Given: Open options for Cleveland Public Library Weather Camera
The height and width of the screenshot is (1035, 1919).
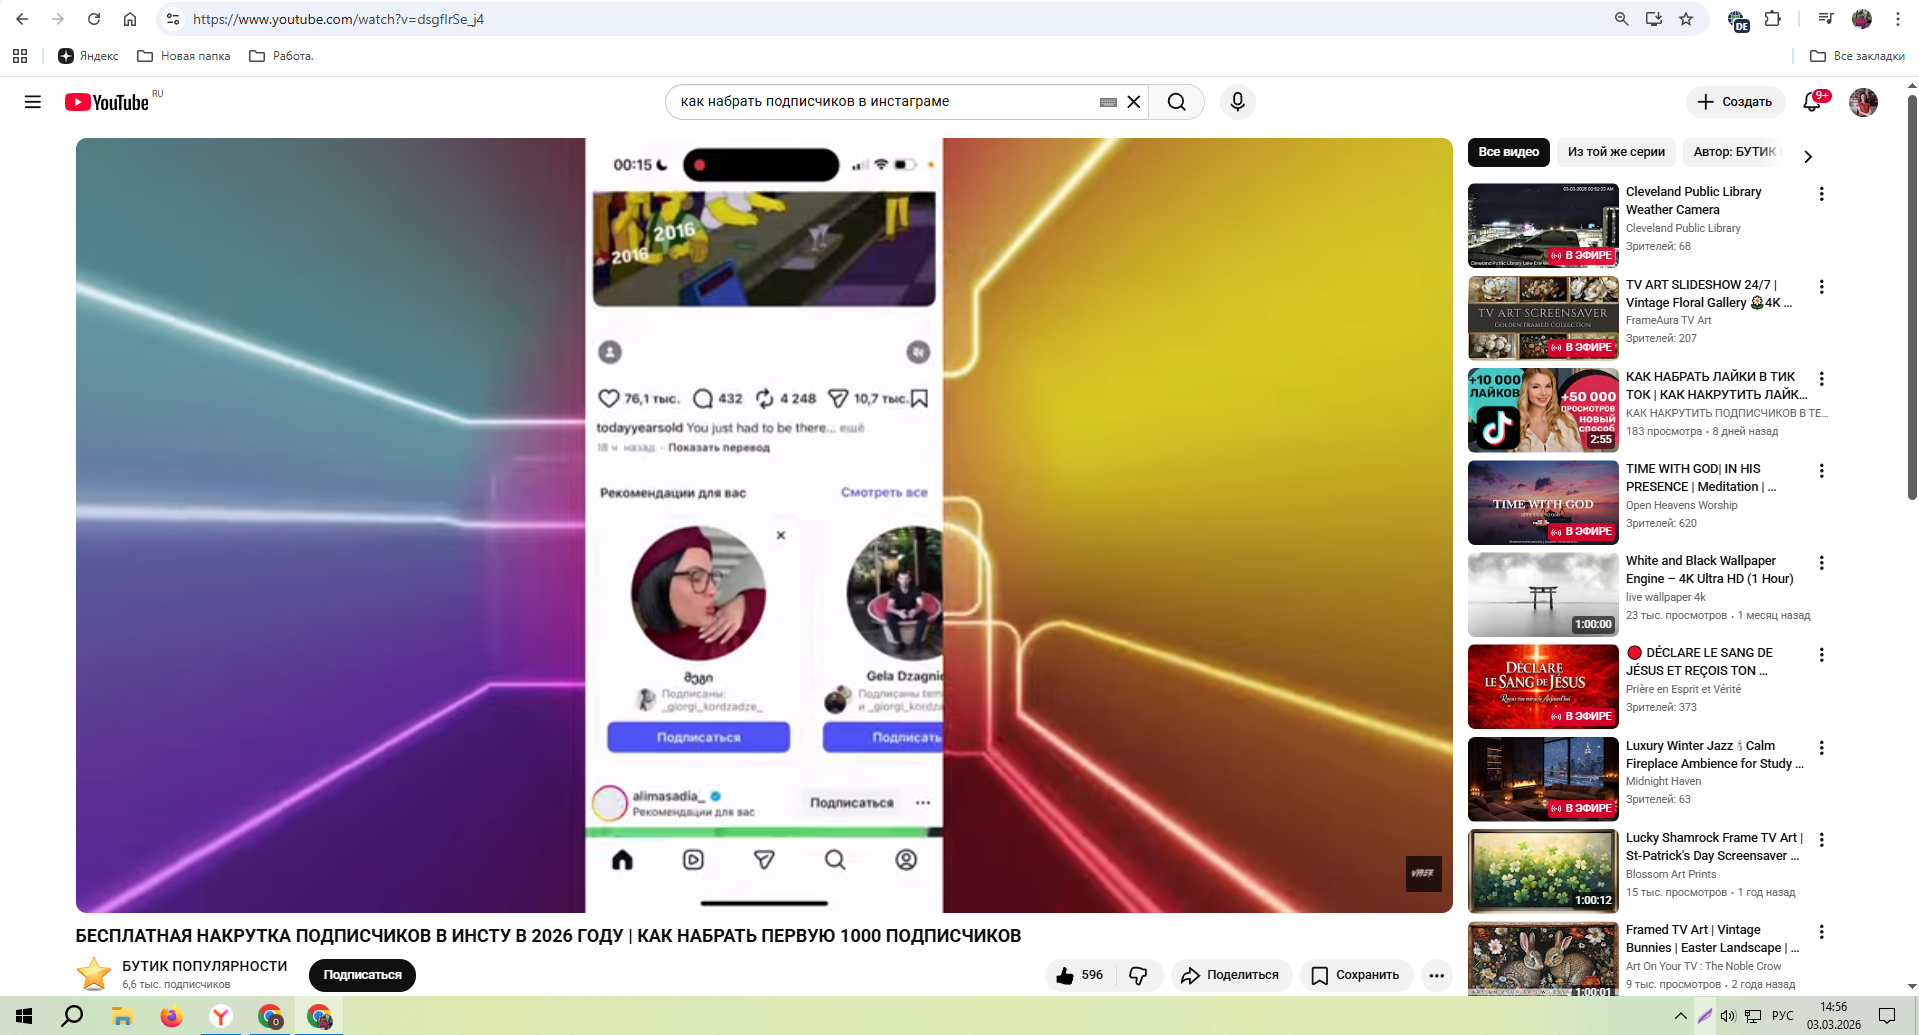Looking at the screenshot, I should (x=1822, y=194).
